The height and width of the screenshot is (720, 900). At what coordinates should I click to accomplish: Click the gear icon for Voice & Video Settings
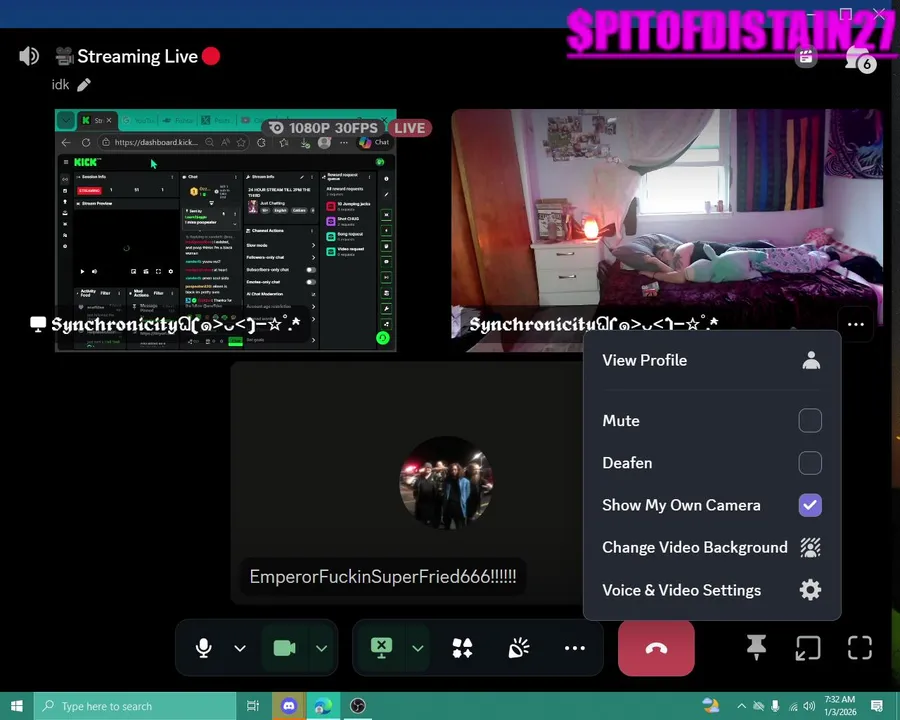pos(810,590)
